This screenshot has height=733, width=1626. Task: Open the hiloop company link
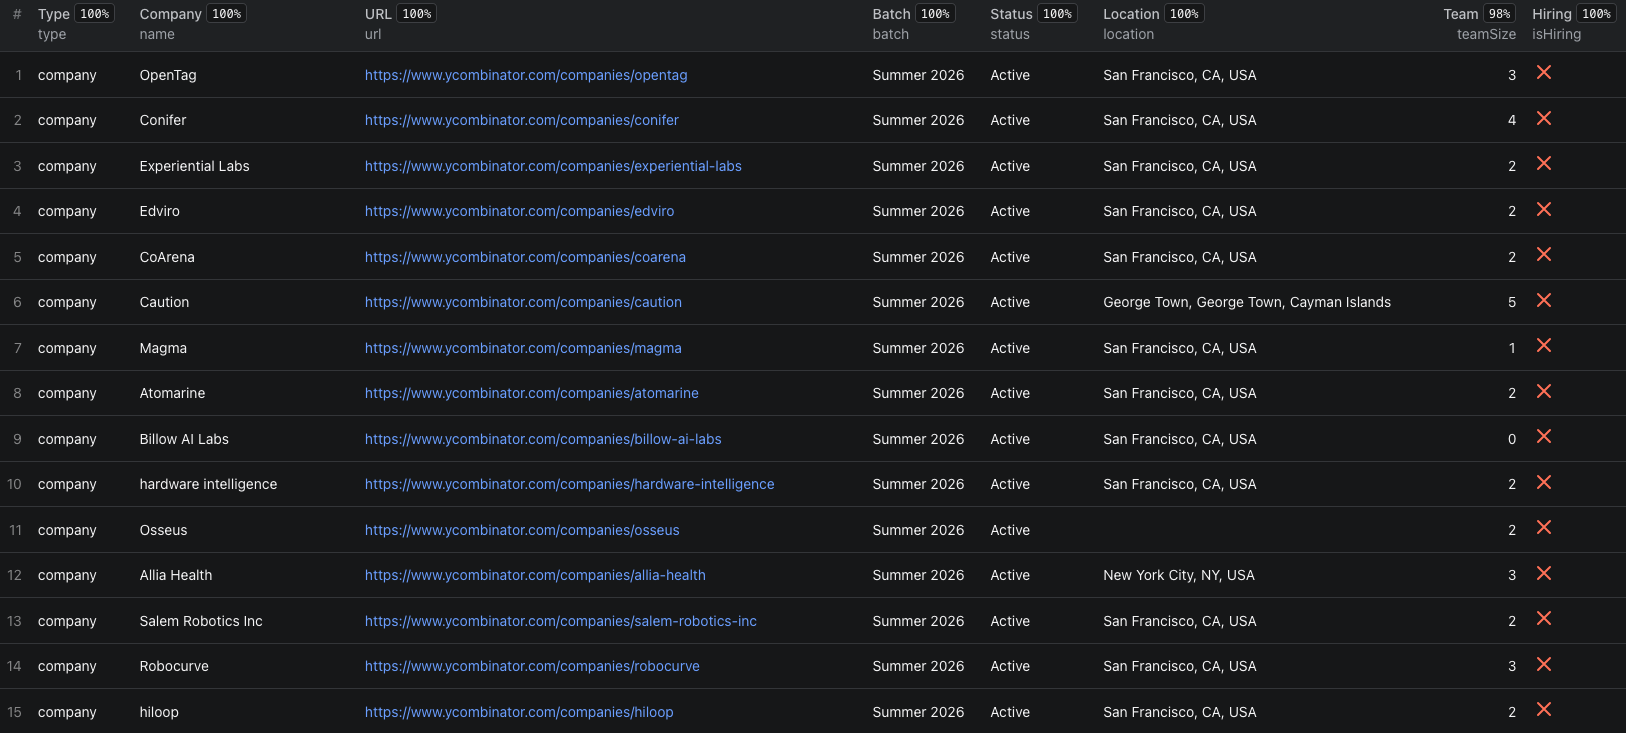coord(519,712)
